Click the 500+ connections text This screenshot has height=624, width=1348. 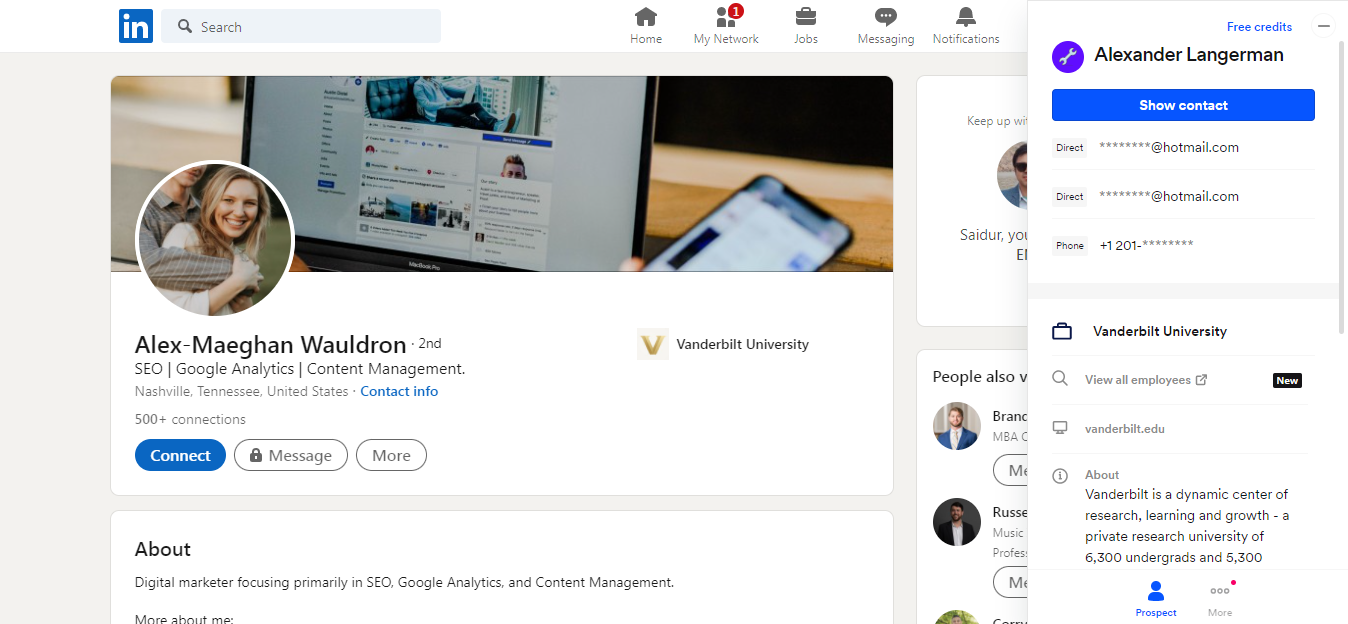click(x=190, y=419)
